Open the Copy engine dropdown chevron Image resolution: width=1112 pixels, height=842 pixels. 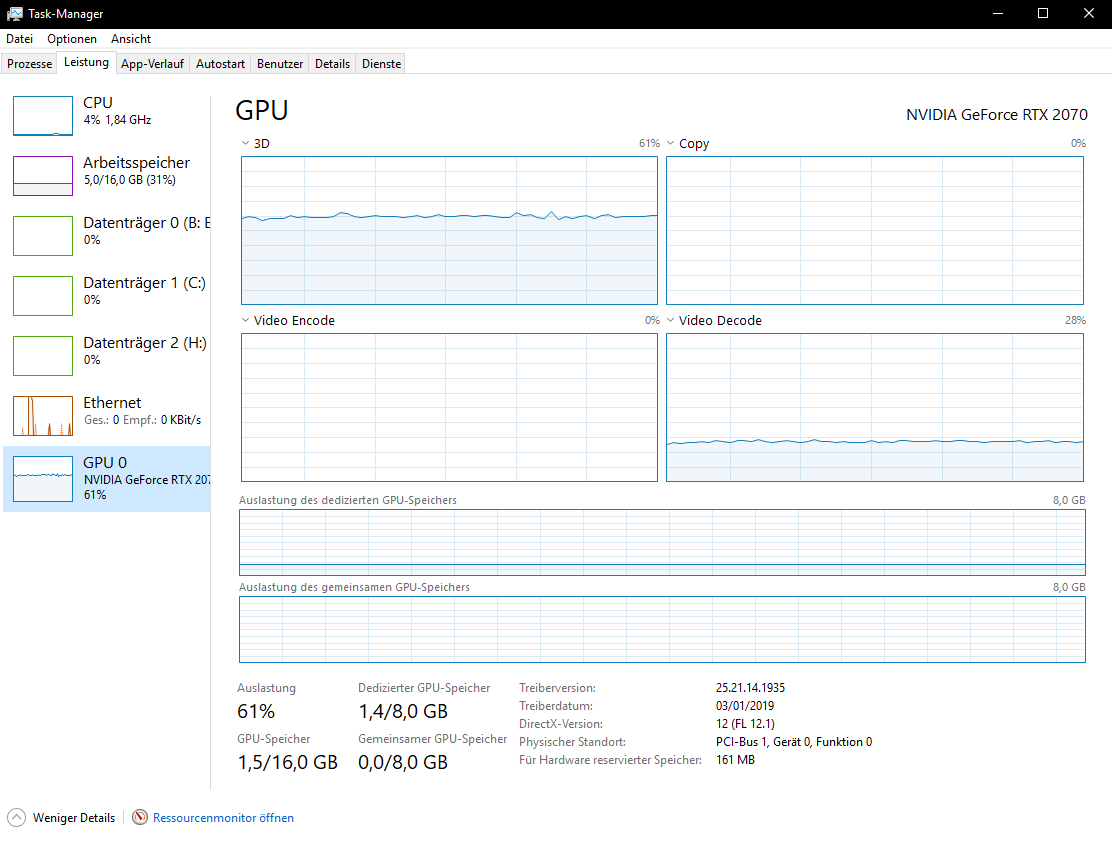click(670, 143)
